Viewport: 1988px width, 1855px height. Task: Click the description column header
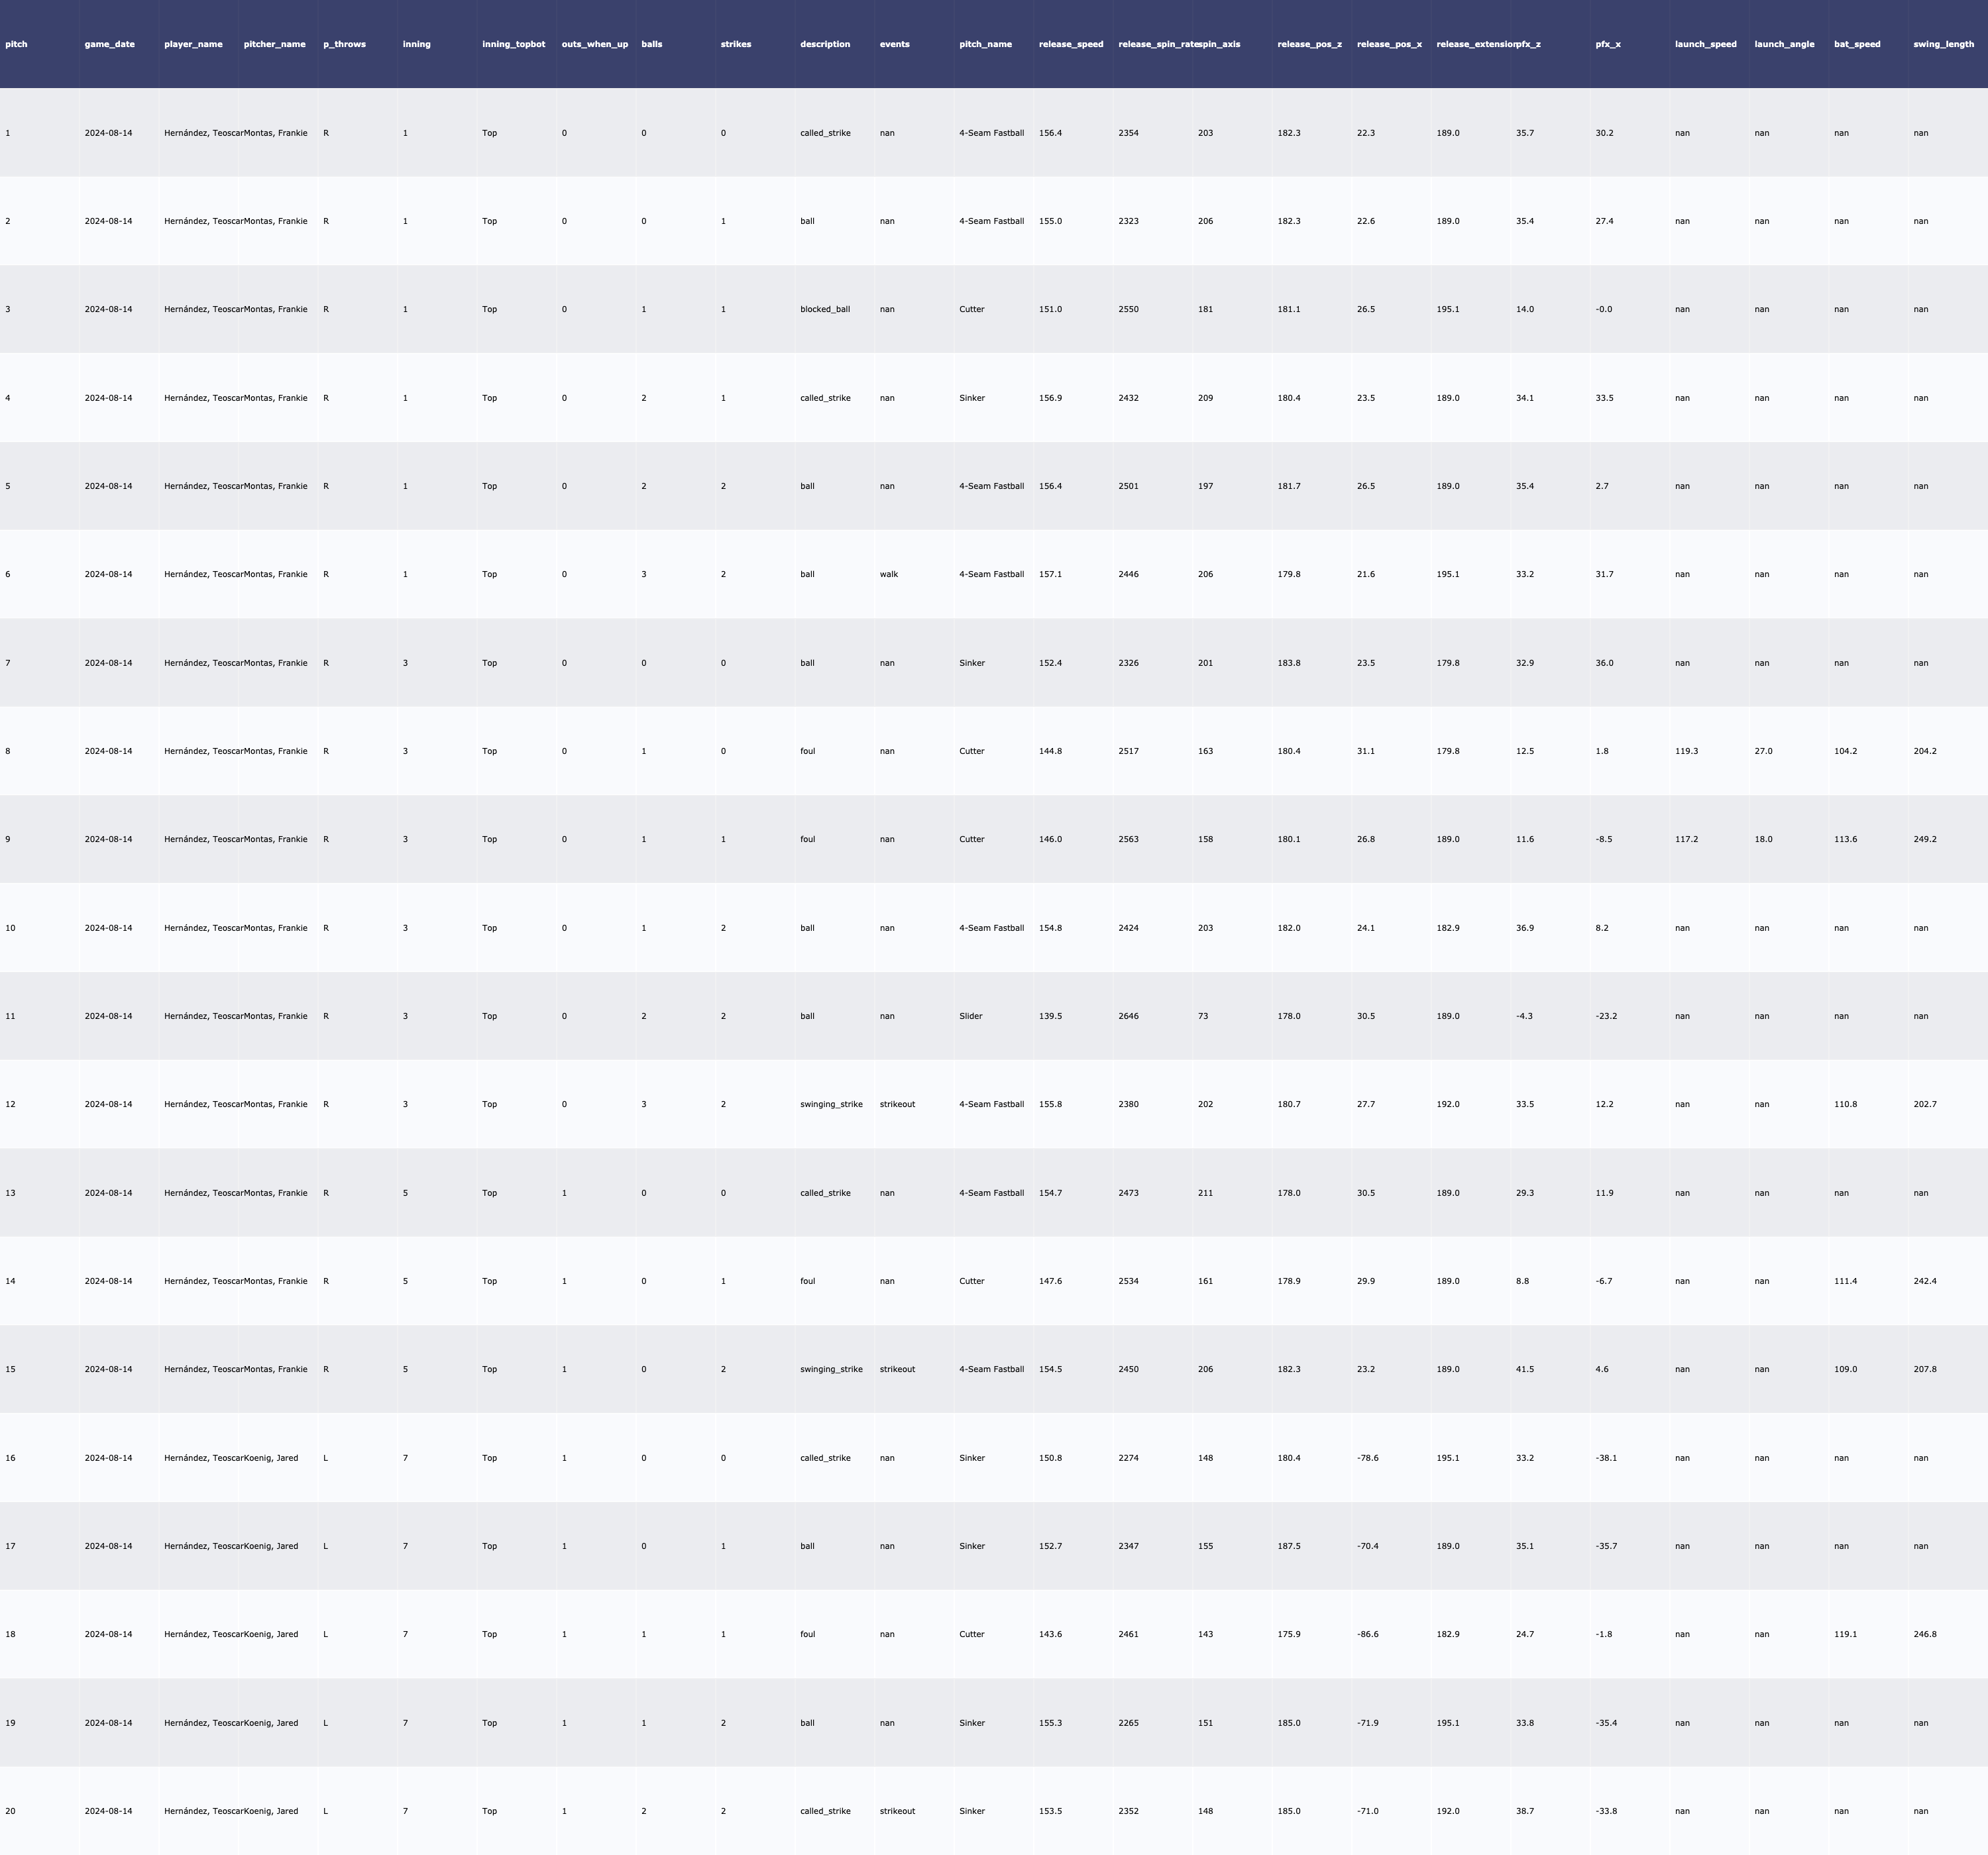(825, 44)
